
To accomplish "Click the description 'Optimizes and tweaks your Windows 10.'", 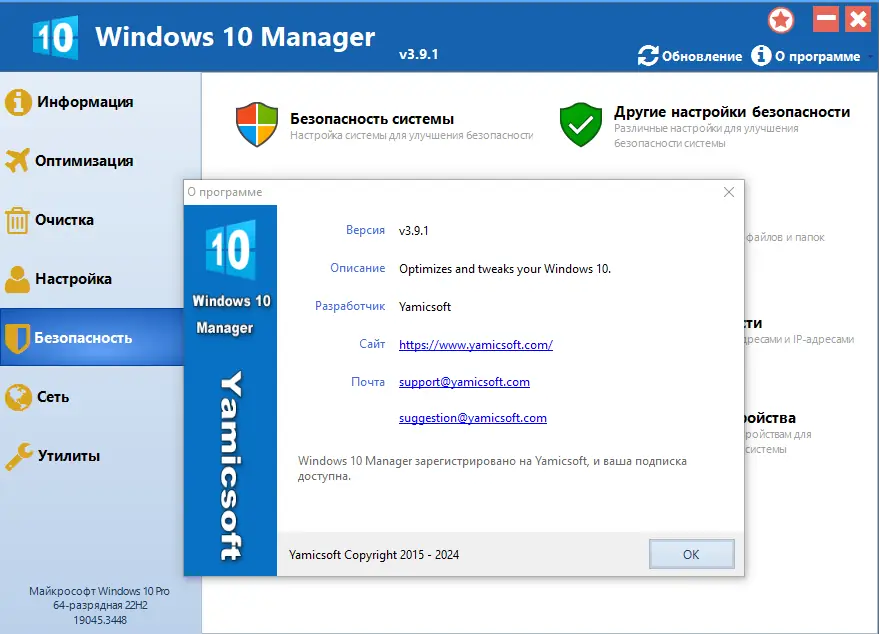I will [x=505, y=269].
